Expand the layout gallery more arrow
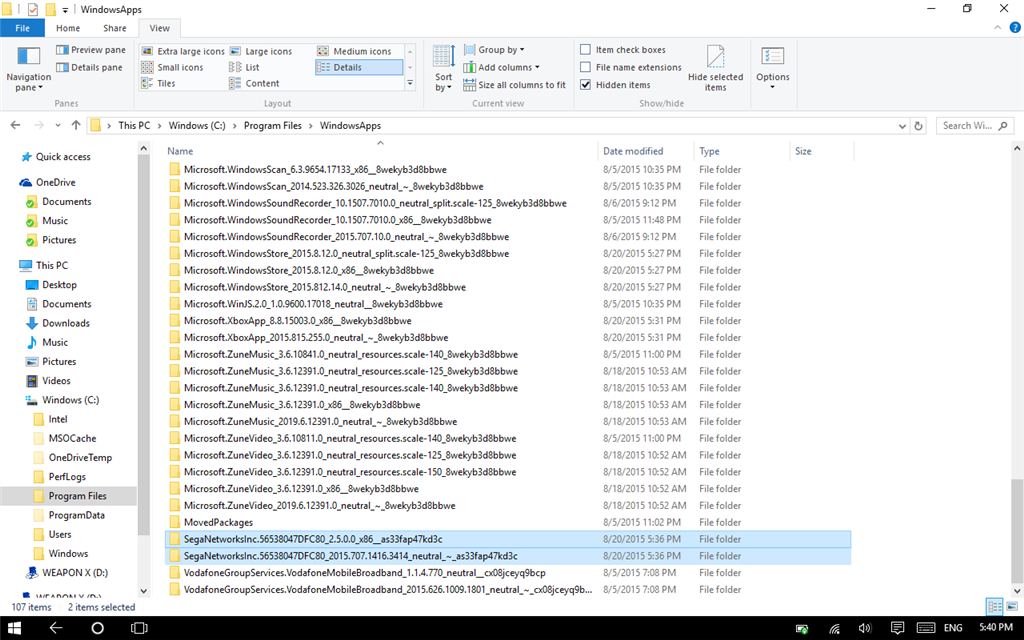 click(410, 83)
